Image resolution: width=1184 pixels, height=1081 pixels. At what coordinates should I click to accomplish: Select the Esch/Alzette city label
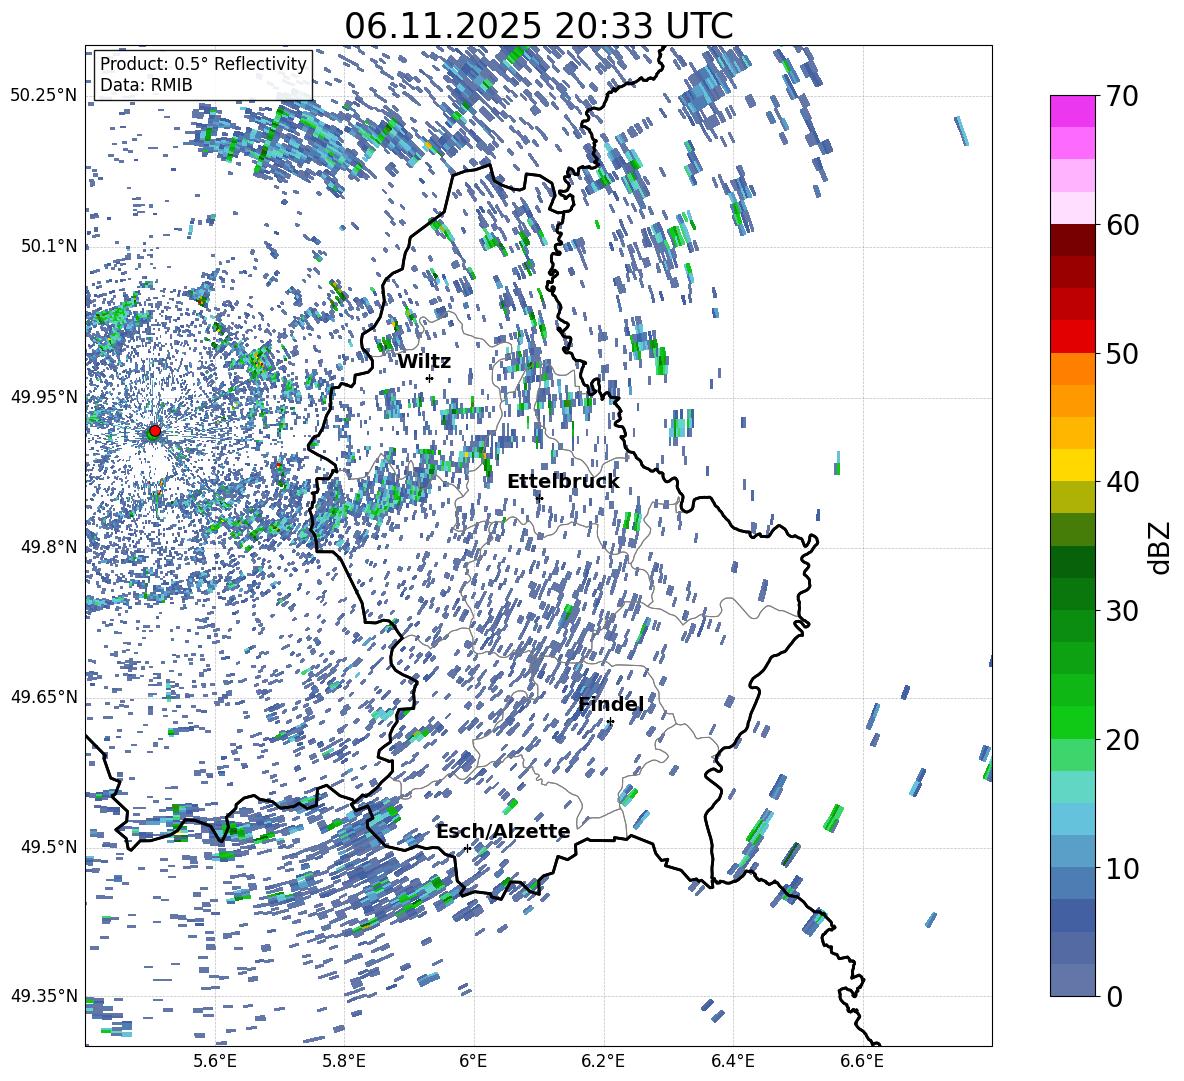pyautogui.click(x=503, y=831)
